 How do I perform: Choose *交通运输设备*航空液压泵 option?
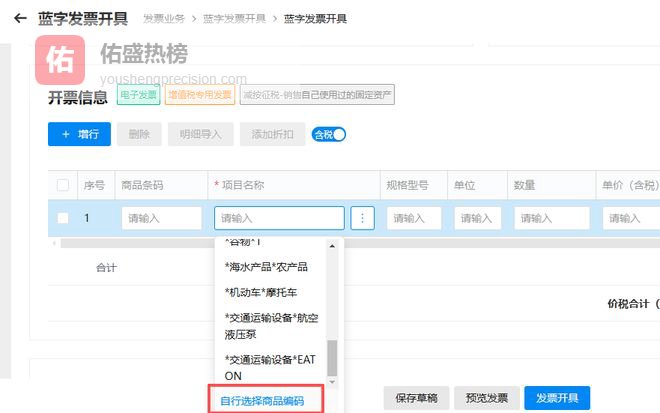point(272,325)
